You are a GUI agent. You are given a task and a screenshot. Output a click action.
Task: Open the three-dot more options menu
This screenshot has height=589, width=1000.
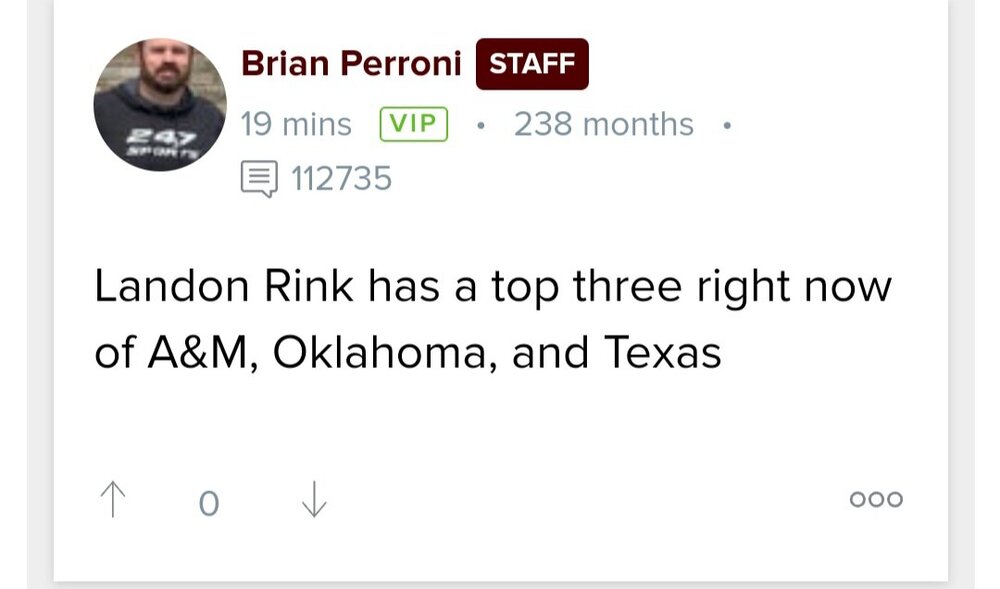coord(876,499)
